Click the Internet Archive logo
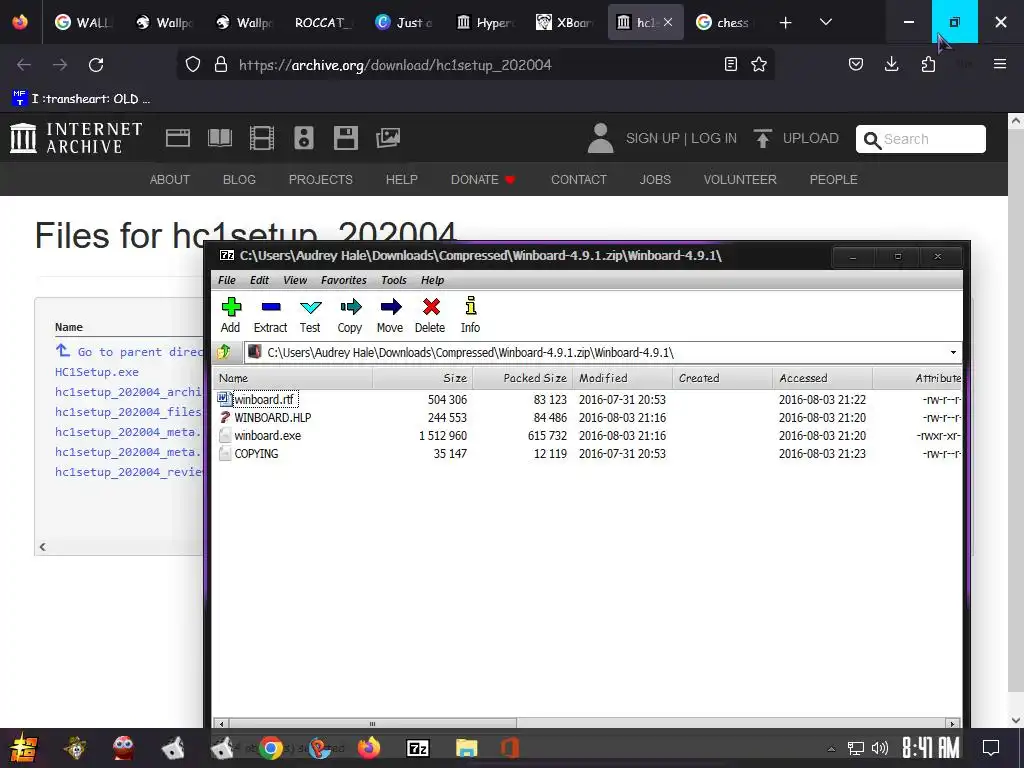This screenshot has height=768, width=1024. pyautogui.click(x=76, y=138)
